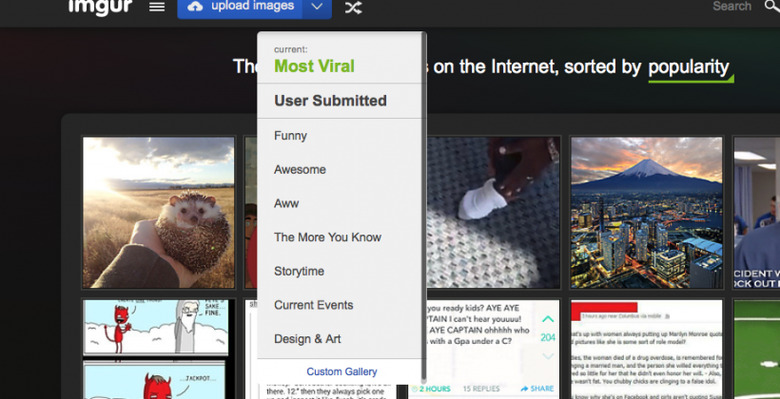This screenshot has width=780, height=399.
Task: Click the upload images button
Action: coord(240,7)
